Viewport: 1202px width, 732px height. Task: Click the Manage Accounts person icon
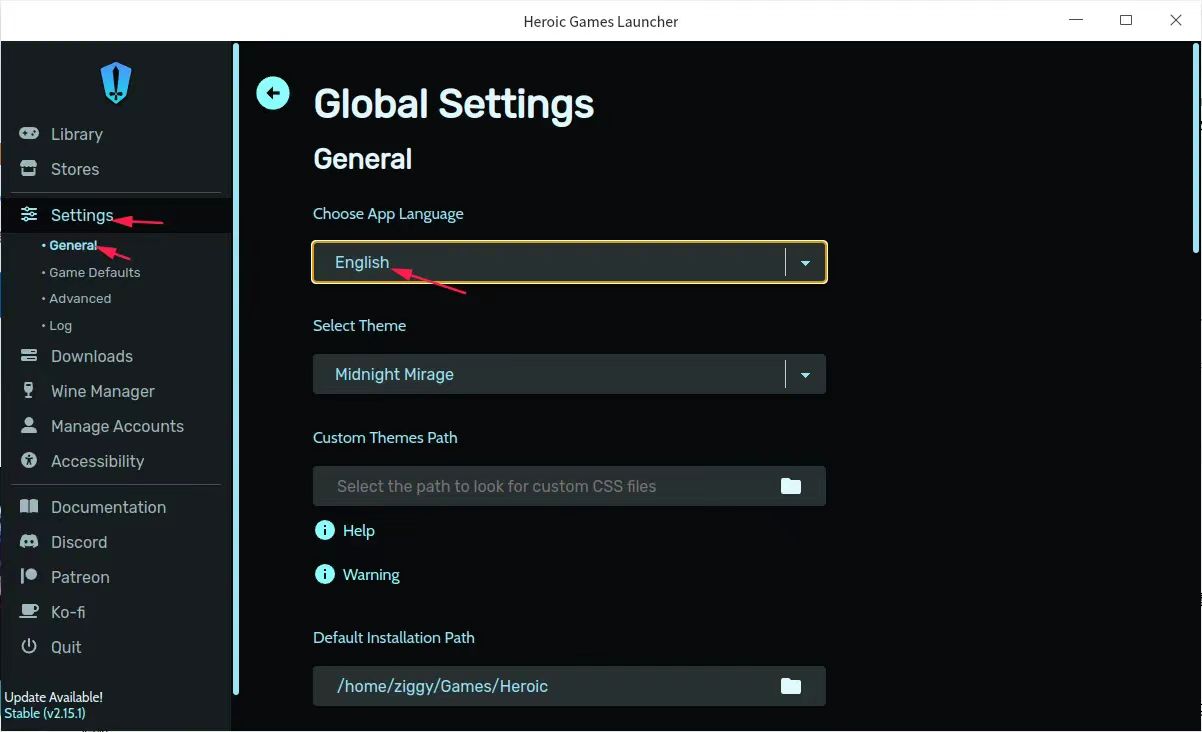tap(29, 425)
